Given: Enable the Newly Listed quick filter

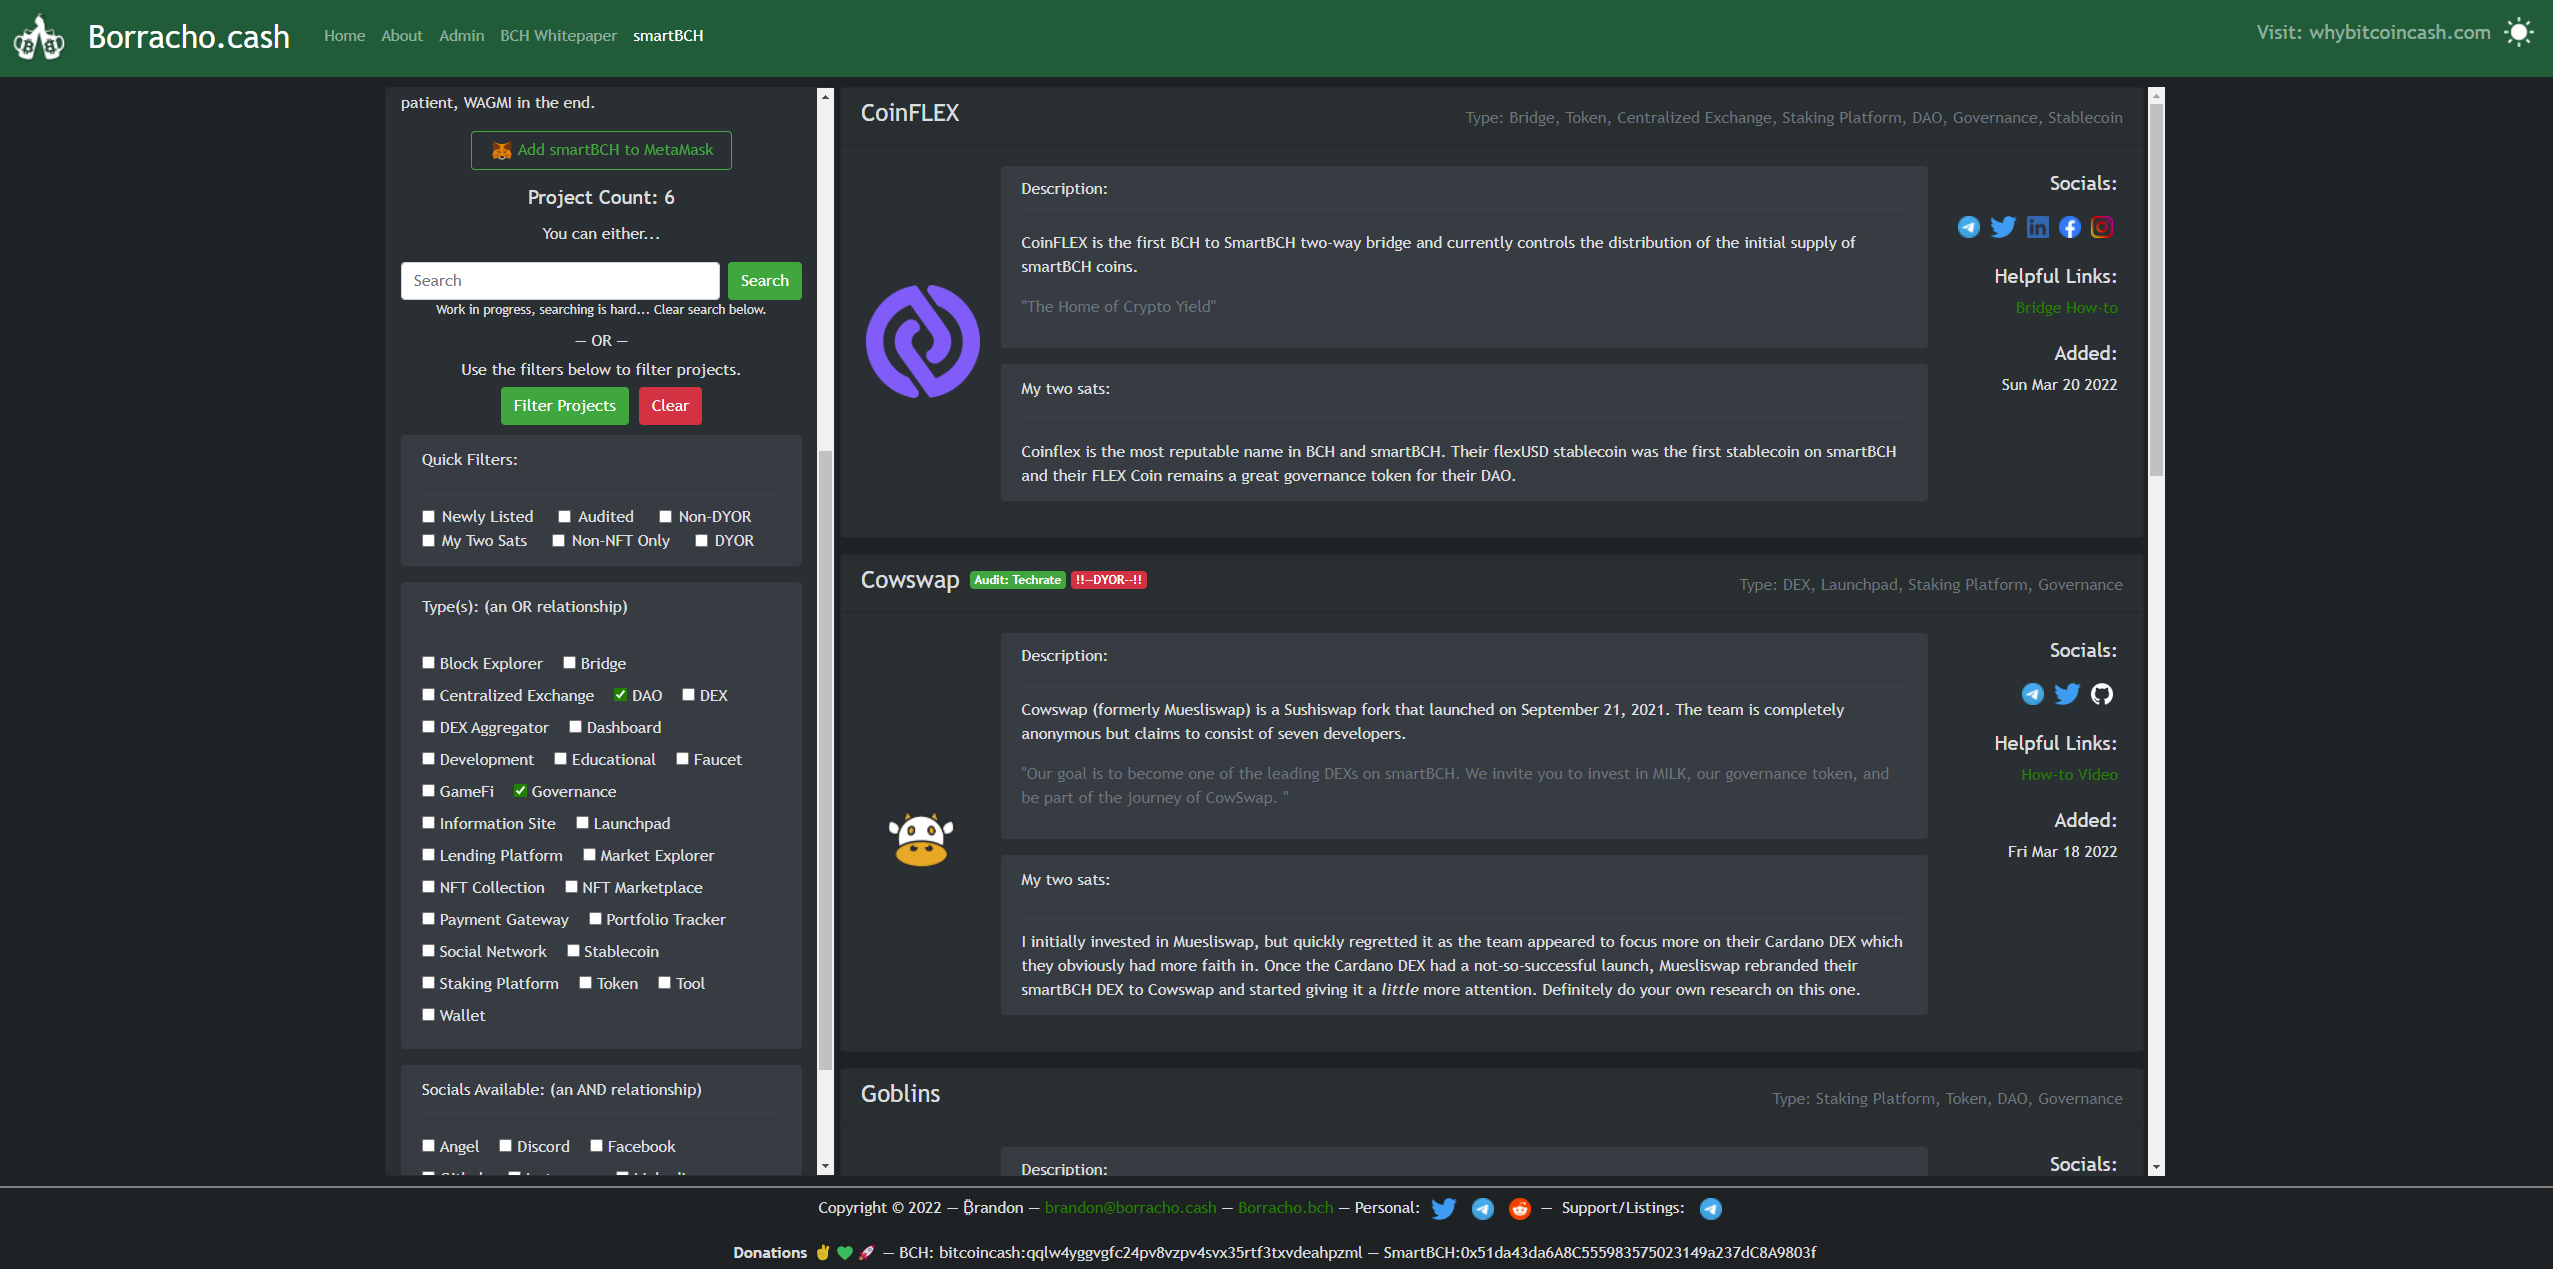Looking at the screenshot, I should point(428,516).
